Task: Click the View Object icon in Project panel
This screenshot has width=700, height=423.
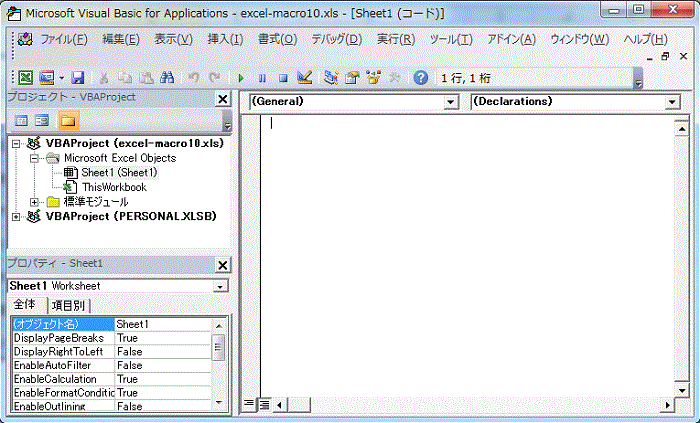Action: tap(42, 121)
